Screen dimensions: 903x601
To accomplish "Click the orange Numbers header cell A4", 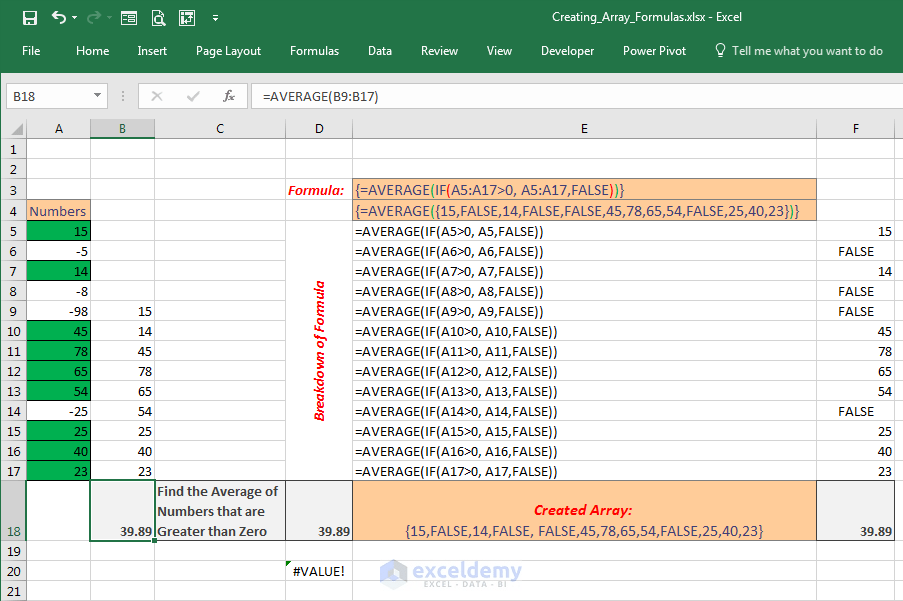I will click(x=58, y=211).
